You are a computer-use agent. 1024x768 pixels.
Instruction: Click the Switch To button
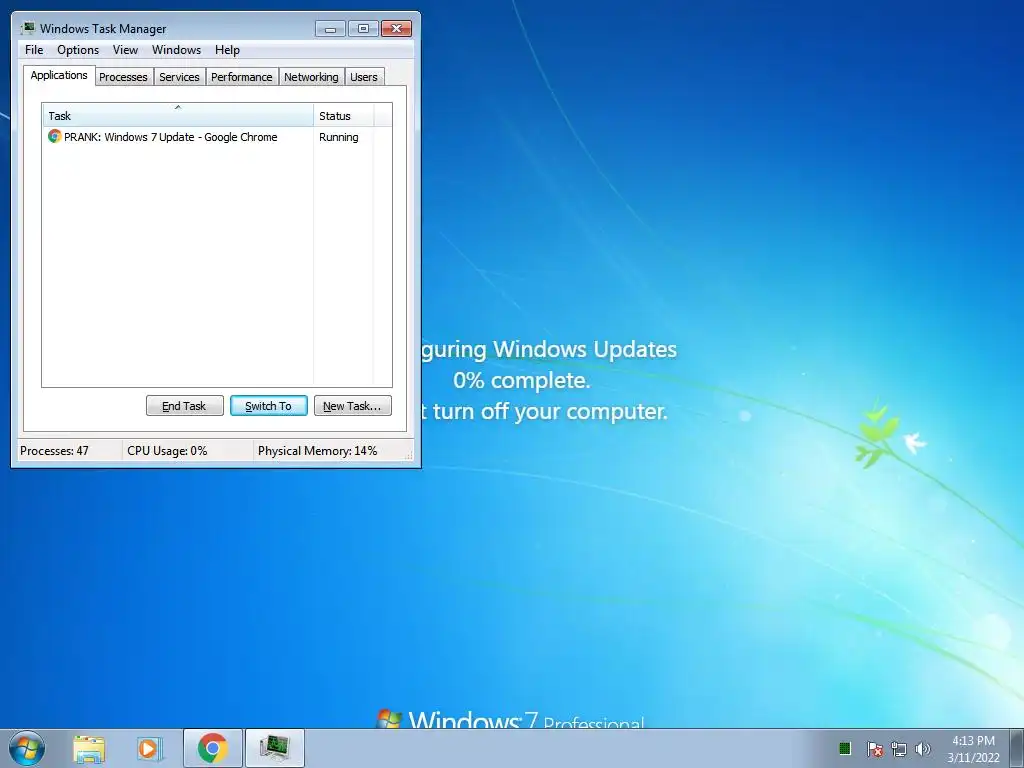pyautogui.click(x=268, y=406)
